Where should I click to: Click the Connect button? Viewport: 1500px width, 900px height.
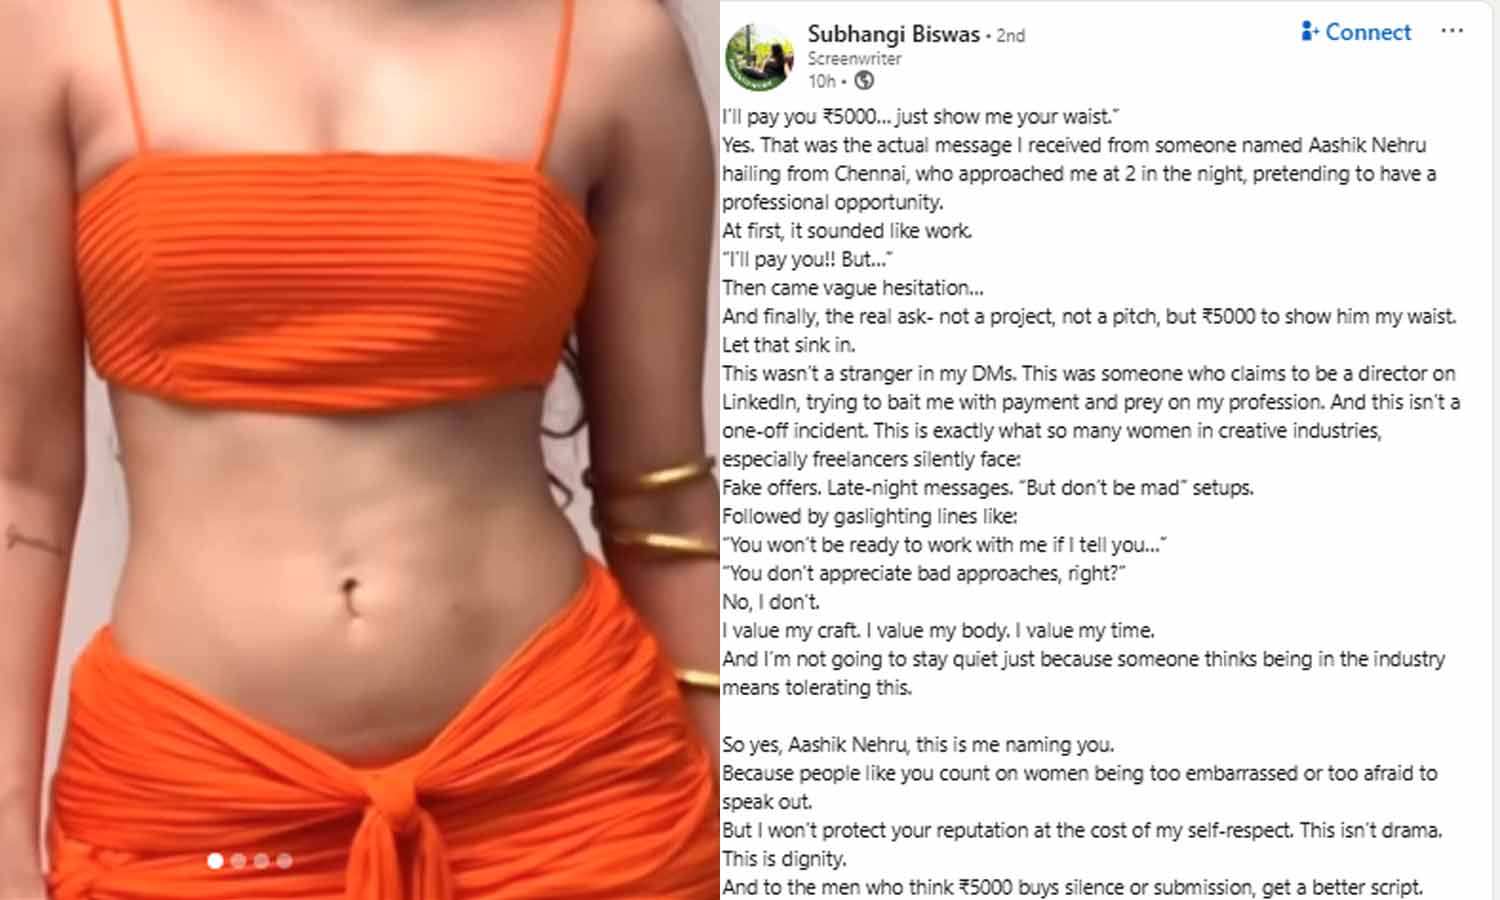pos(1356,32)
